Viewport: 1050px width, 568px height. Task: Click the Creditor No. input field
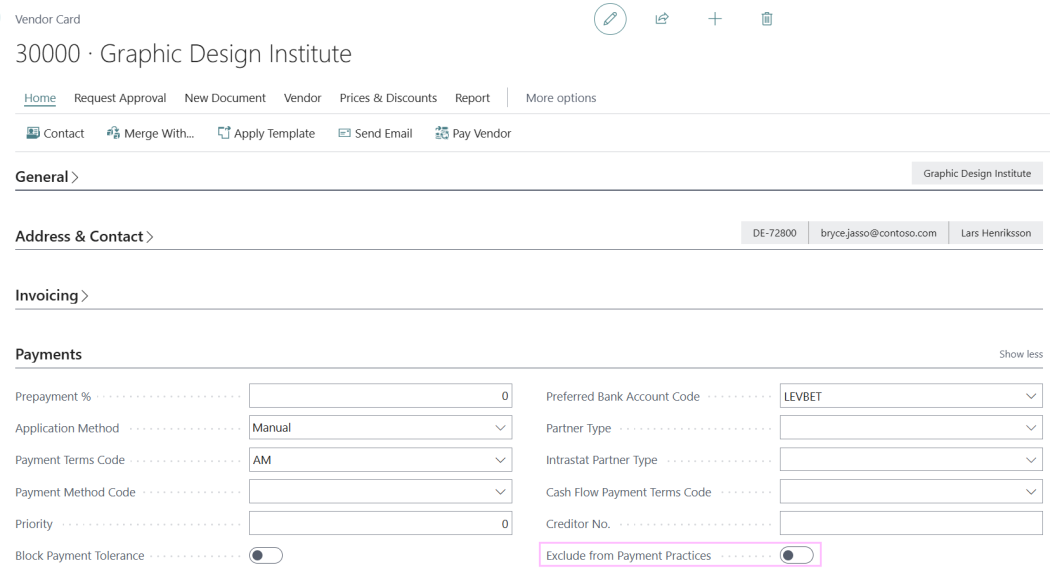(911, 523)
